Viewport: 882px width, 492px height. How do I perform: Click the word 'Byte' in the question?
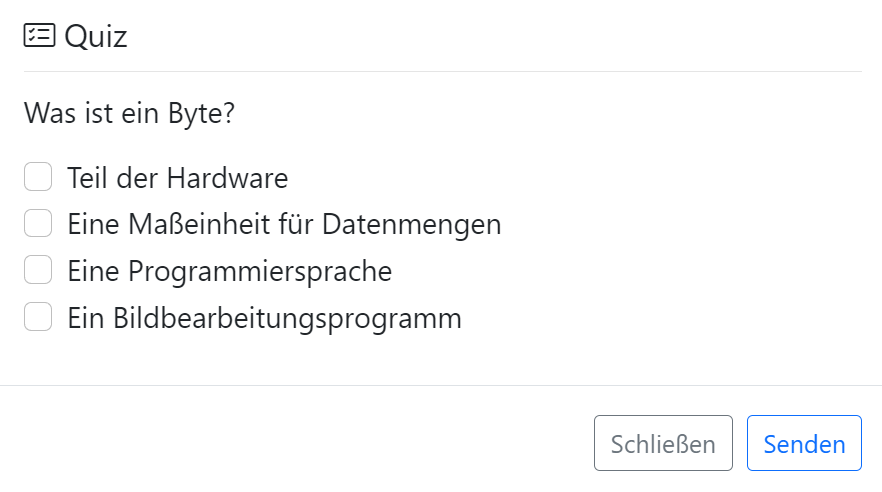[205, 113]
